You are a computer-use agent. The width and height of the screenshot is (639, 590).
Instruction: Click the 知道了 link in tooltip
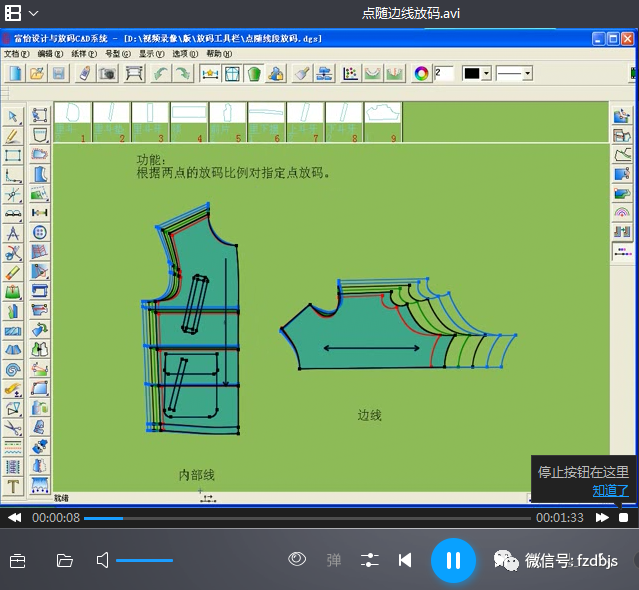pos(610,491)
